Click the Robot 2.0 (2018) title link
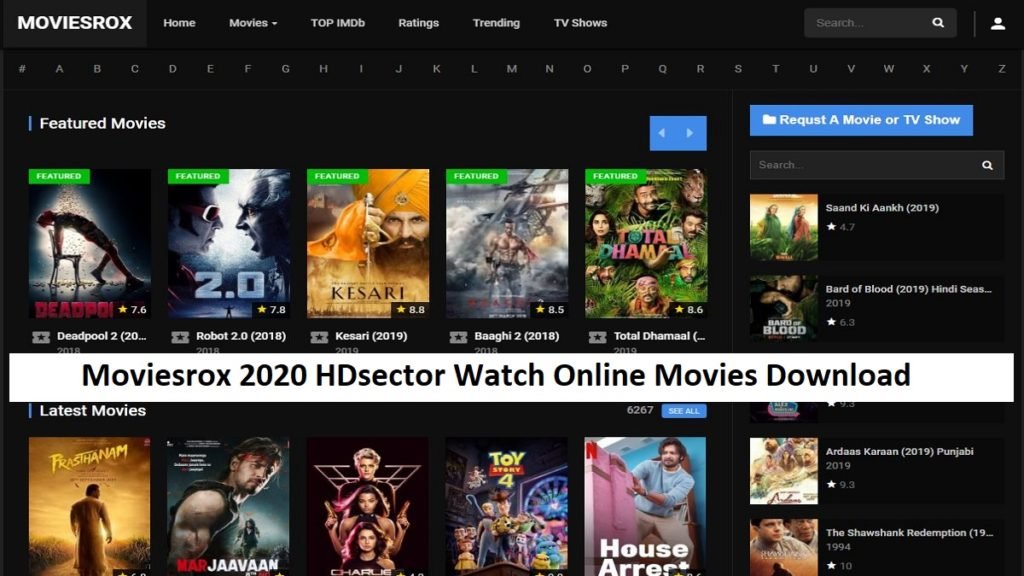 (241, 336)
